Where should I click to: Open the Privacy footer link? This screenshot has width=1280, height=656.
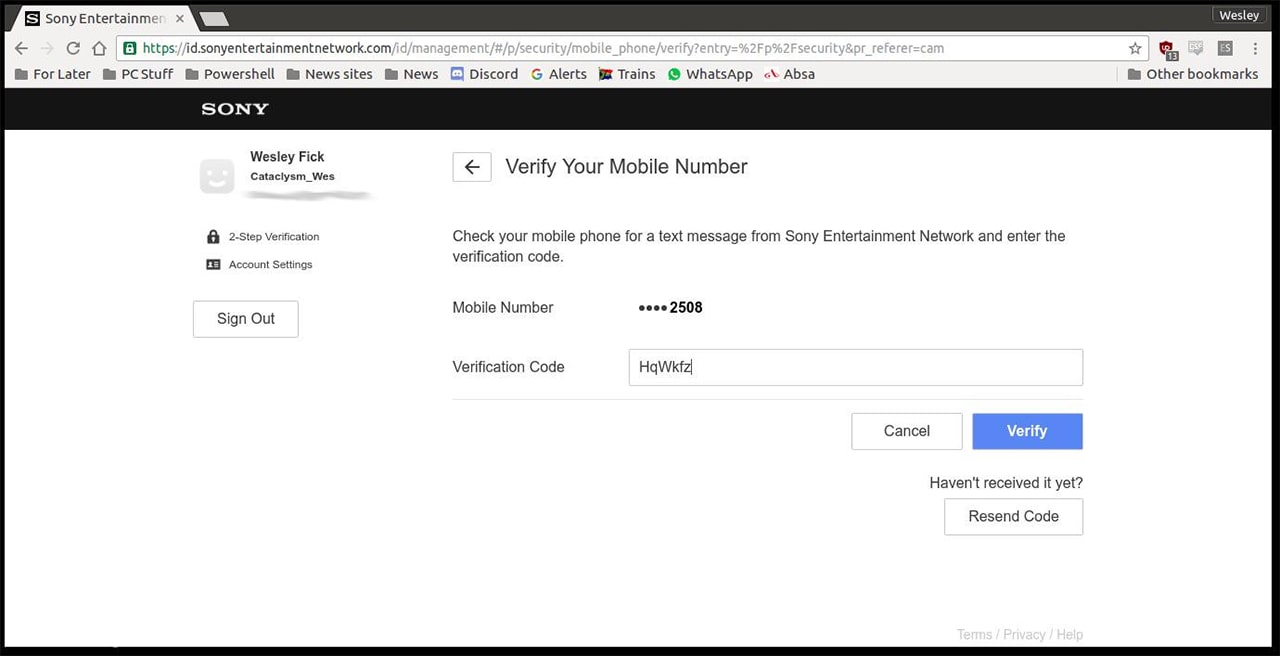1024,635
